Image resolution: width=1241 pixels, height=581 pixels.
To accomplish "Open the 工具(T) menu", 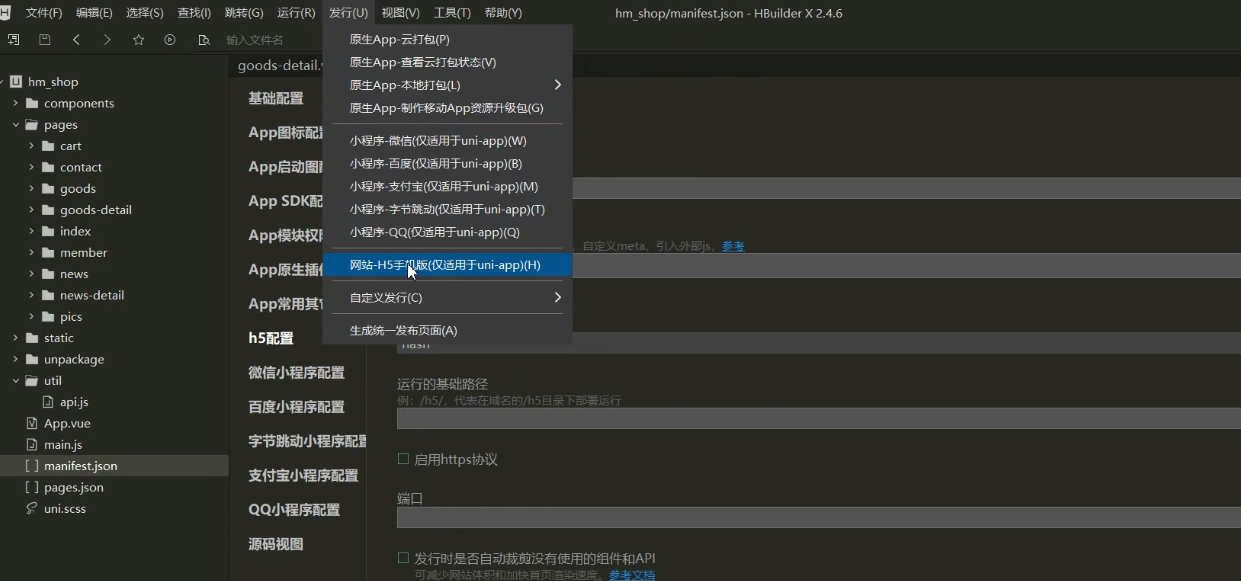I will (x=452, y=13).
